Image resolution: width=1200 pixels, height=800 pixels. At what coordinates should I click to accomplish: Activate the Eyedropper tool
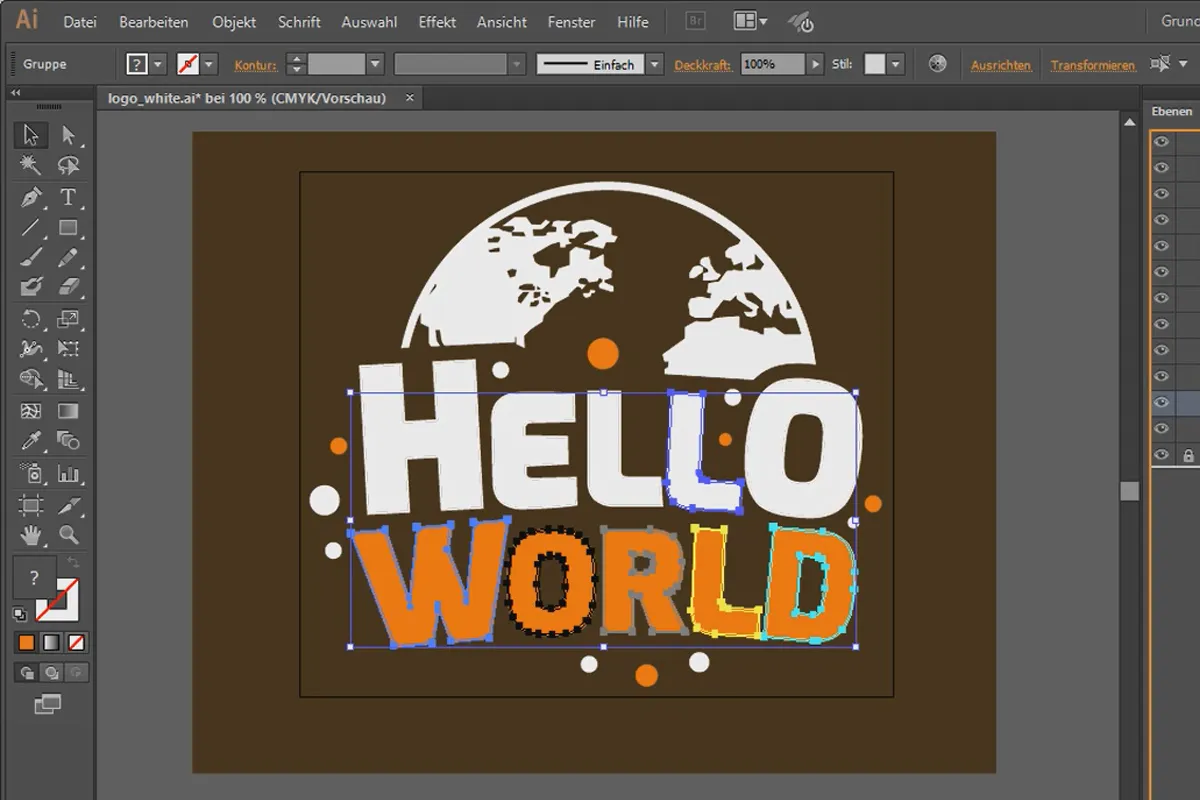(31, 441)
